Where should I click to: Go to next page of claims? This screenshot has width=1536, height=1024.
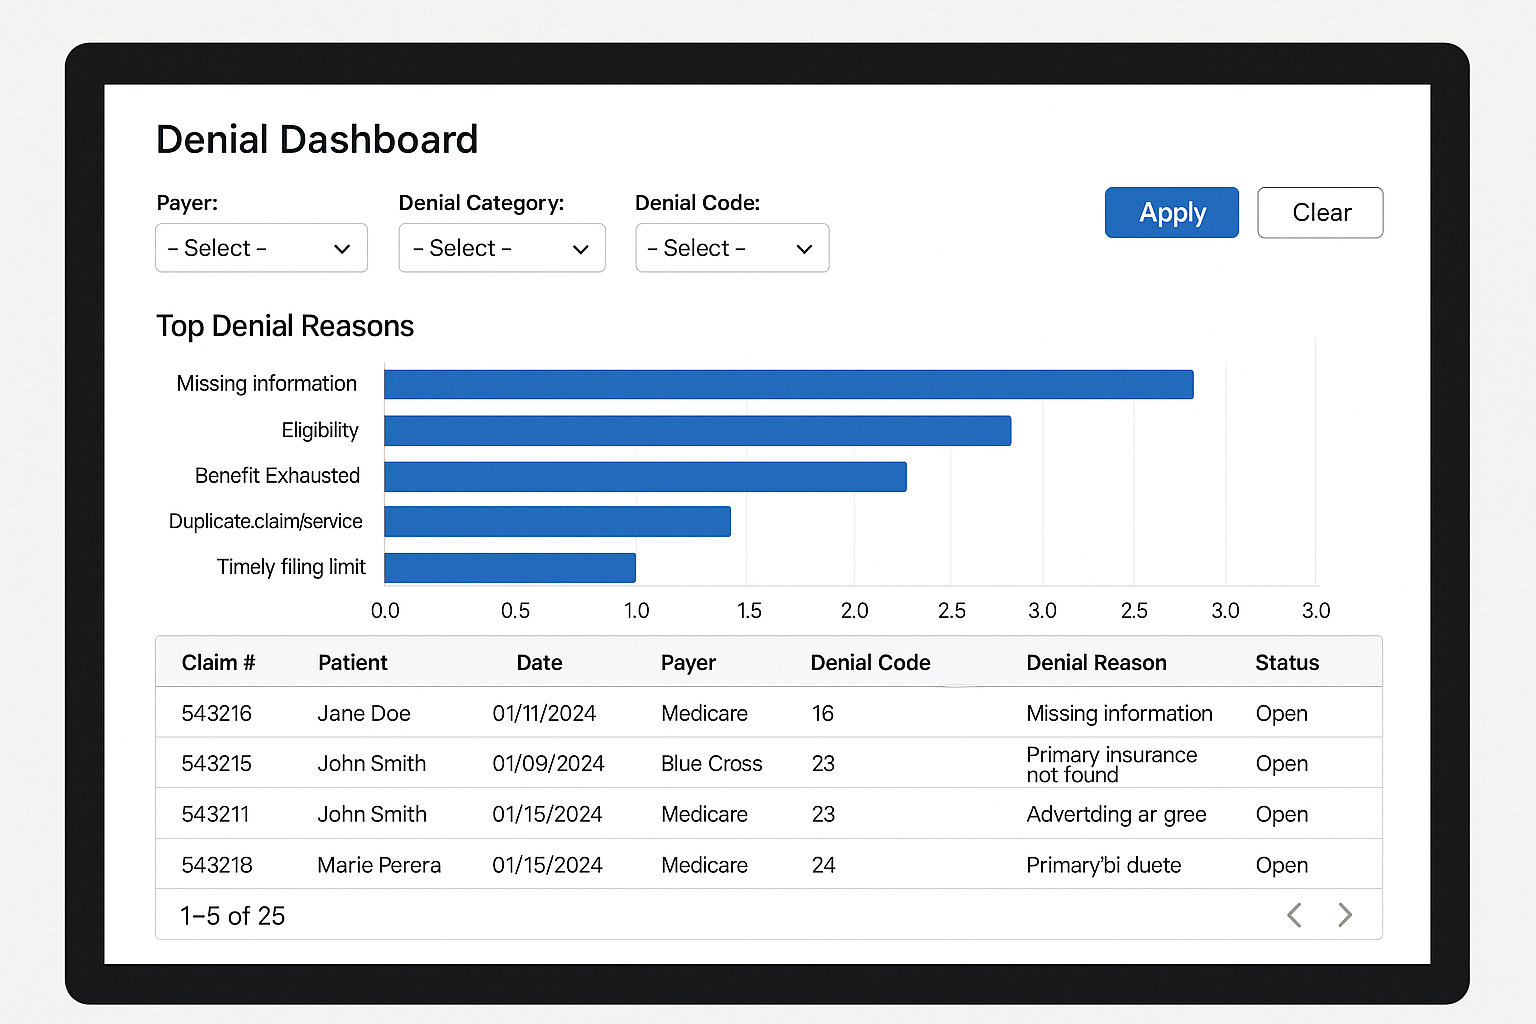tap(1345, 915)
